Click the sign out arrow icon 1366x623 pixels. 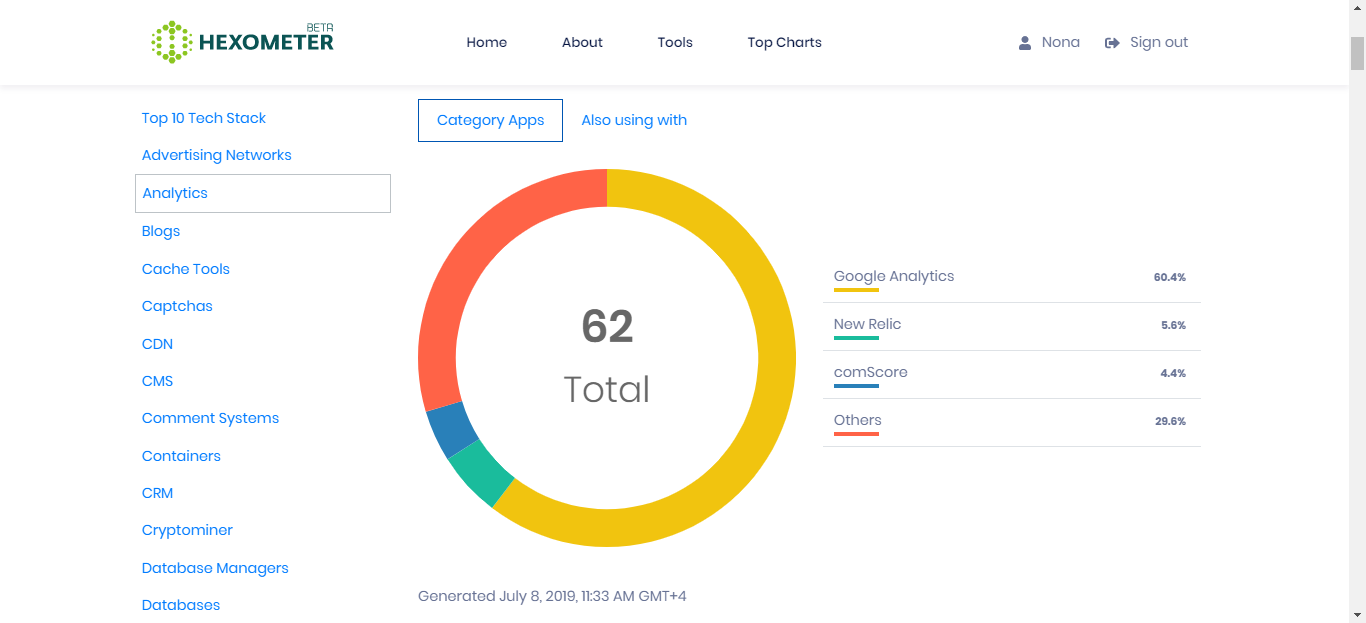coord(1112,43)
